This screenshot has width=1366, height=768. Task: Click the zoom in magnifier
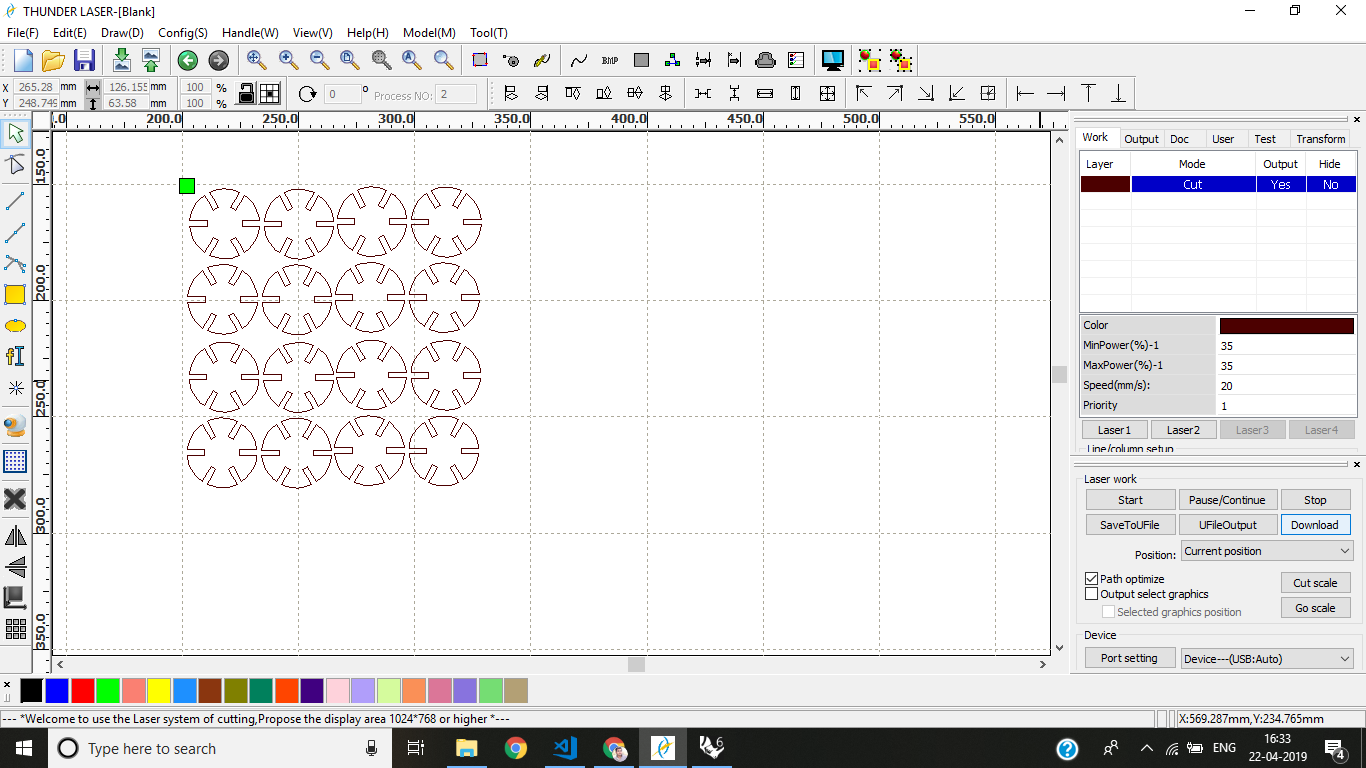[x=288, y=60]
